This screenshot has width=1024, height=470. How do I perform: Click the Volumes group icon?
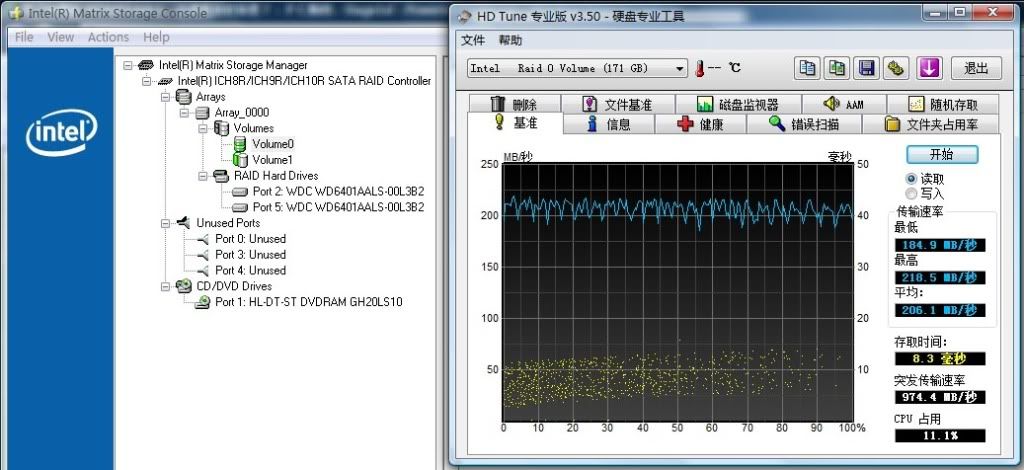(222, 128)
